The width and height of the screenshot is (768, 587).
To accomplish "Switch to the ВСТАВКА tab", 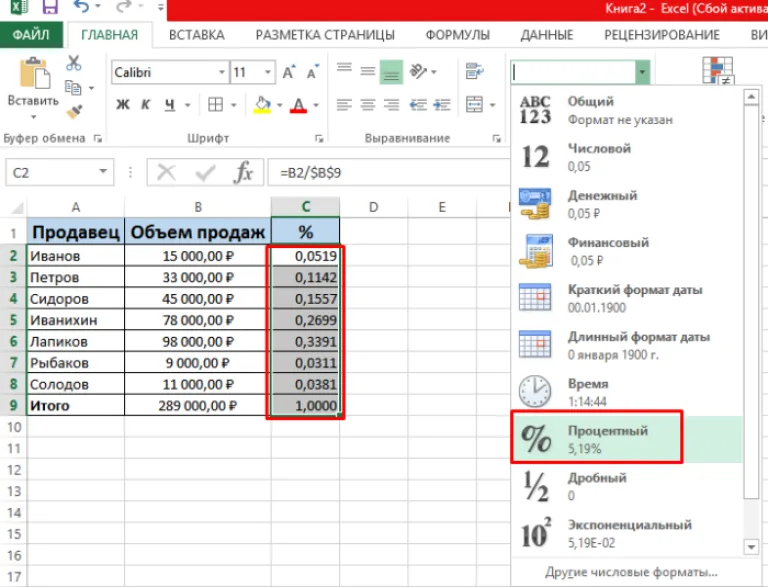I will click(196, 35).
